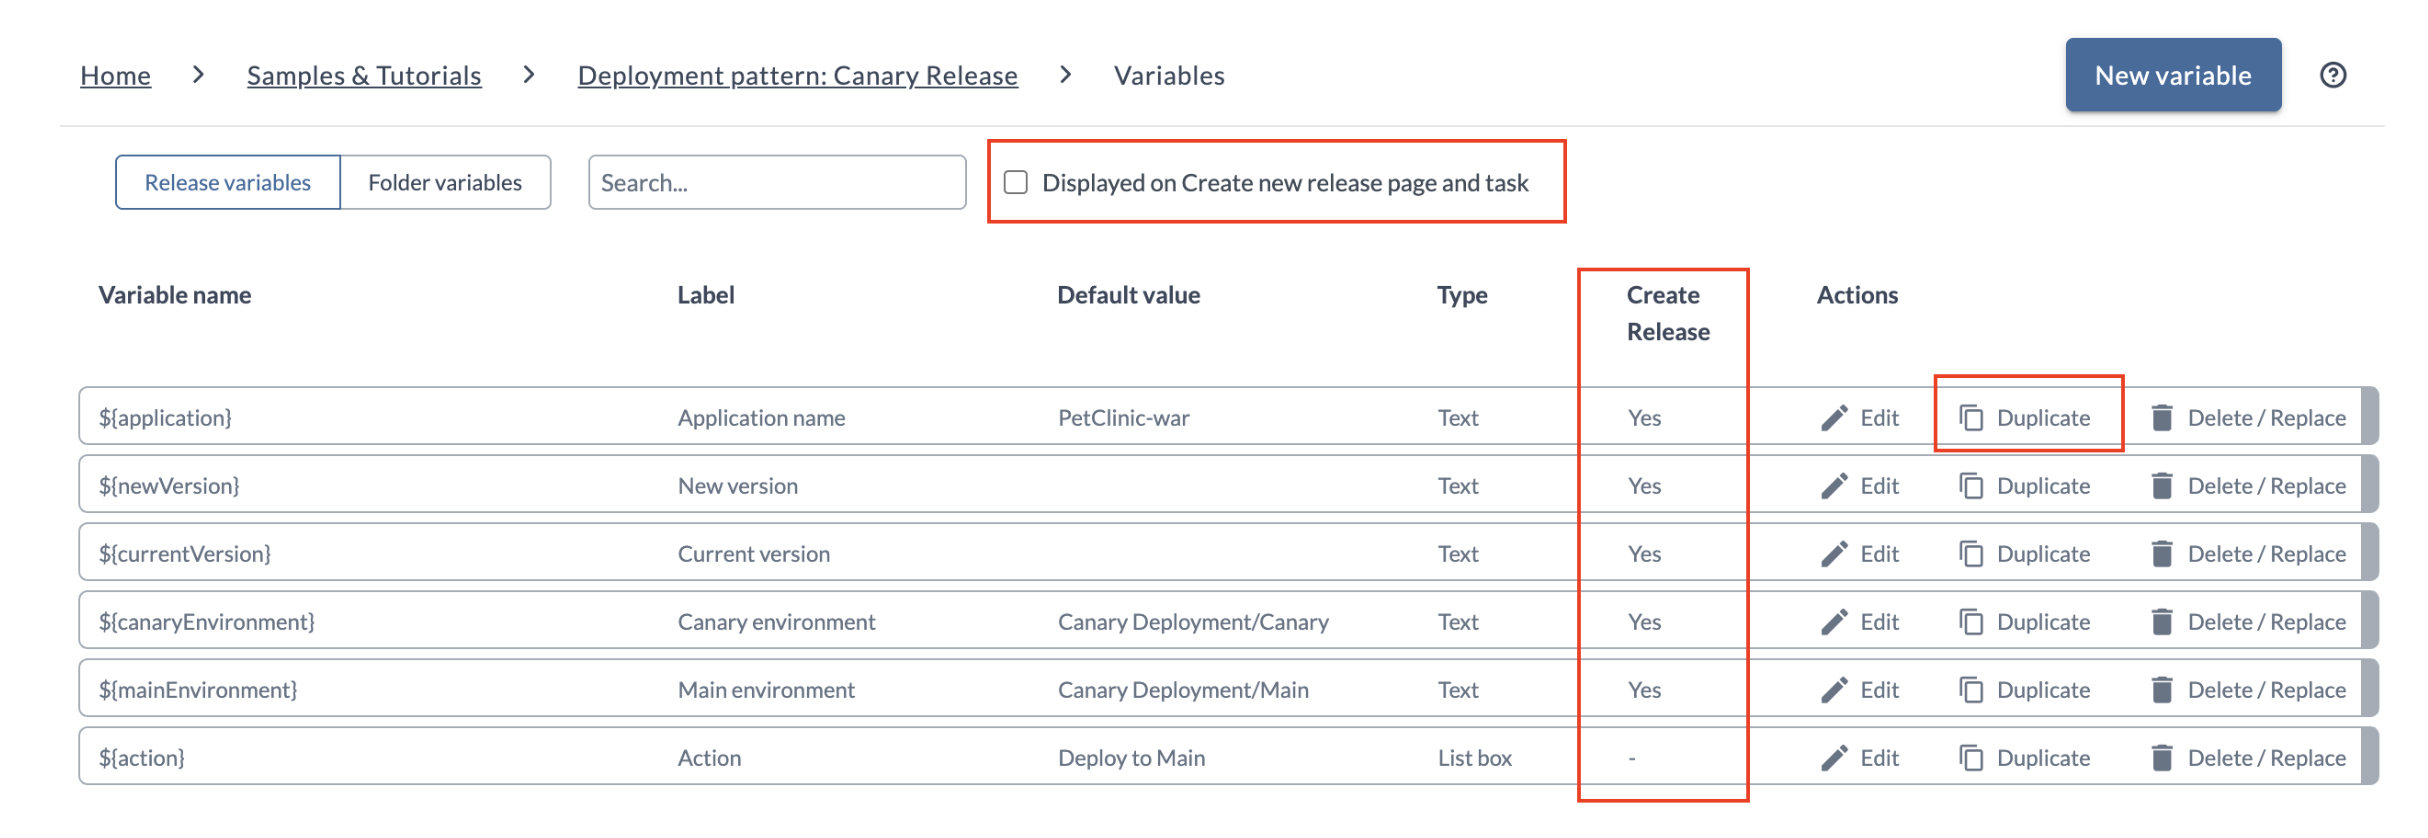Click copy icon in ${mainEnvironment} row
The height and width of the screenshot is (838, 2428).
pos(1971,690)
